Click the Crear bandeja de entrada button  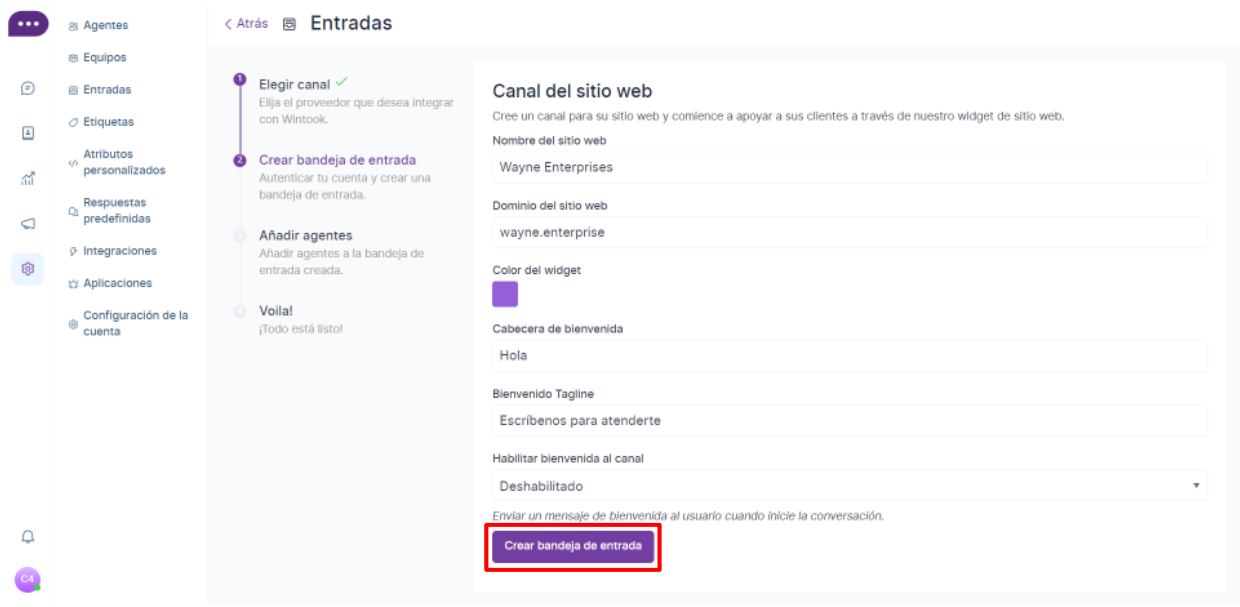(x=573, y=546)
